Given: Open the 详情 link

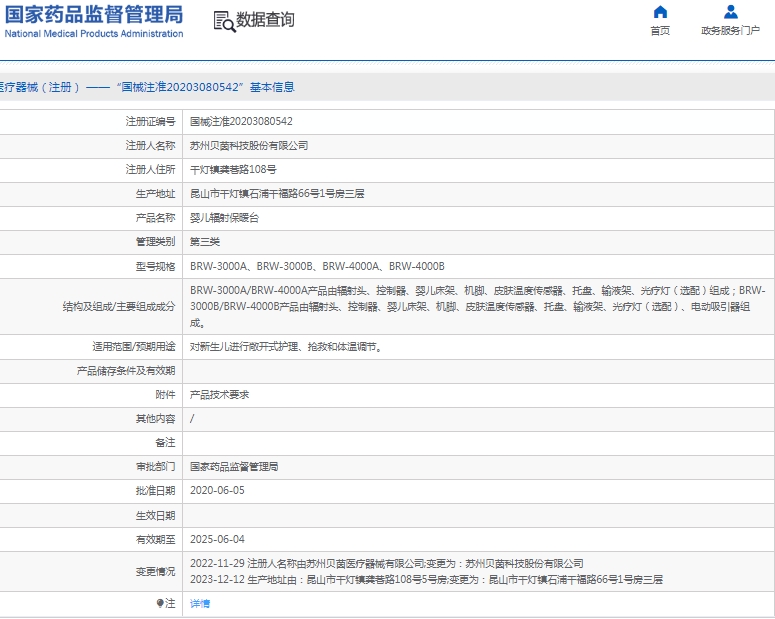Looking at the screenshot, I should 200,603.
